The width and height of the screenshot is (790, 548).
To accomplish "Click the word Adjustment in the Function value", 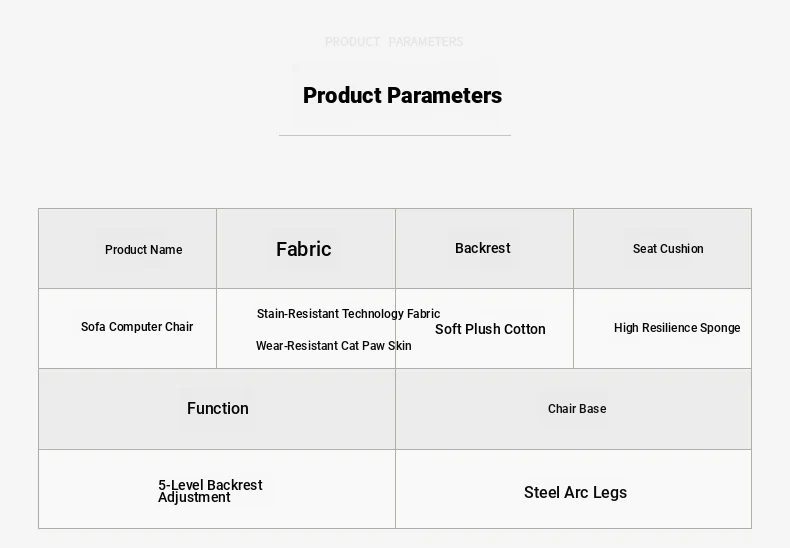I will pyautogui.click(x=194, y=498).
